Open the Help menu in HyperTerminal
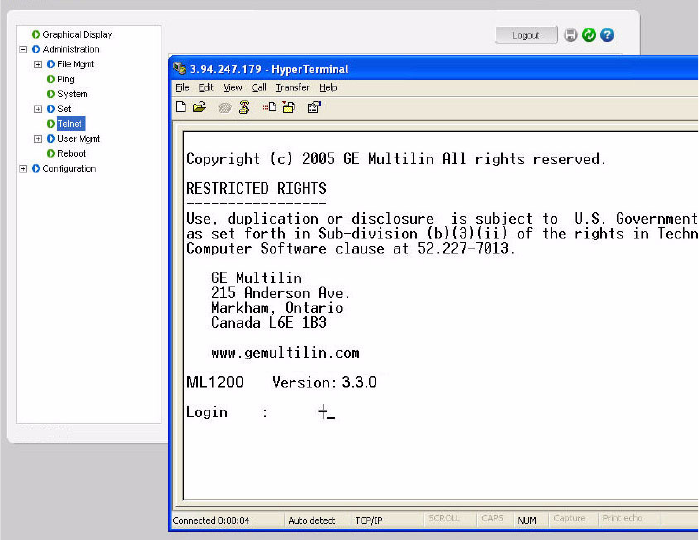 pos(328,87)
